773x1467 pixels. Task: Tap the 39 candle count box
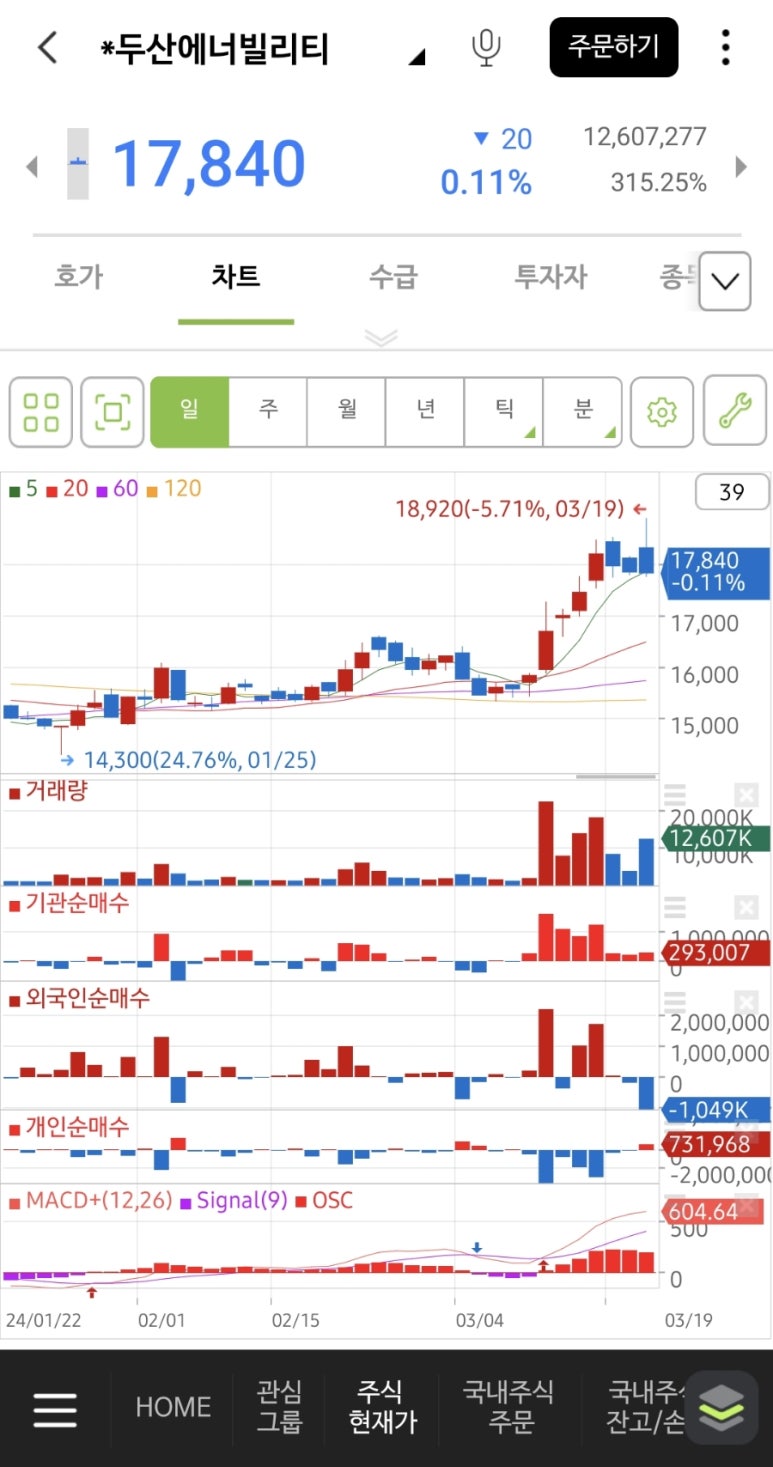(x=732, y=492)
